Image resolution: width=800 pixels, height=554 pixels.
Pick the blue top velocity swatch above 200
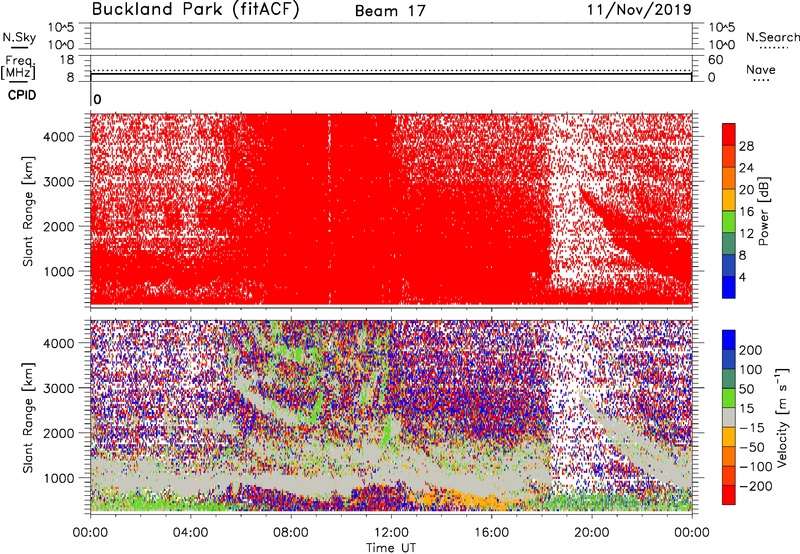pos(729,340)
